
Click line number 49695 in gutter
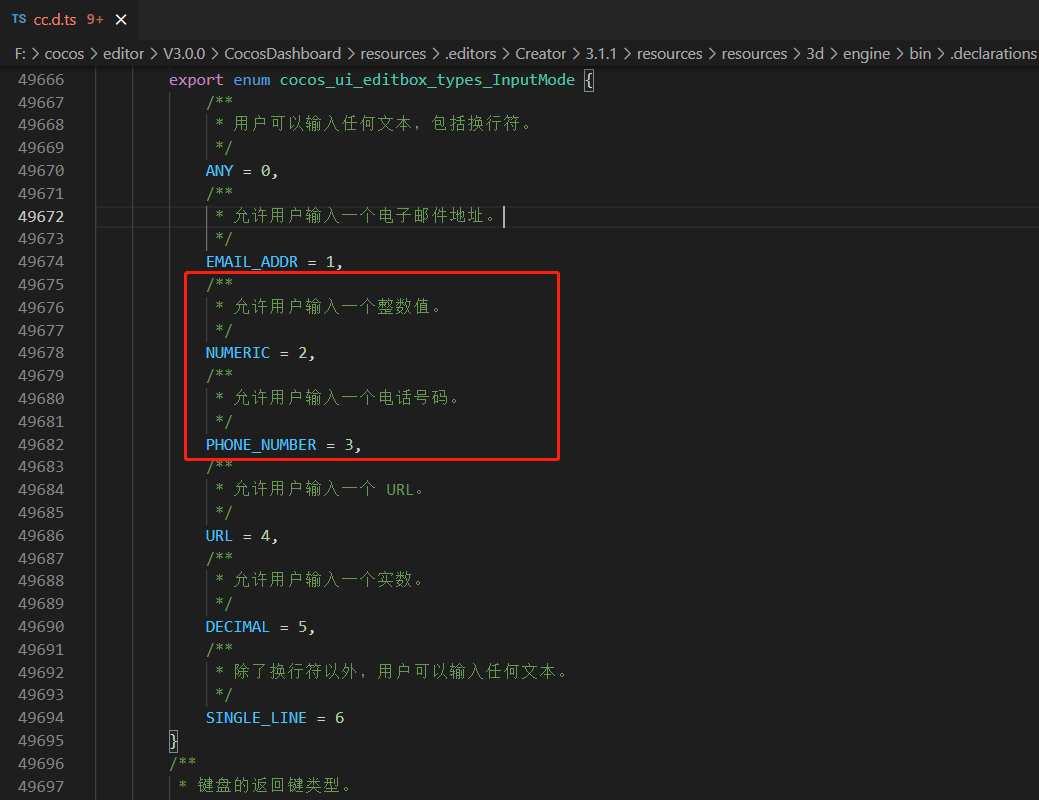(x=41, y=740)
